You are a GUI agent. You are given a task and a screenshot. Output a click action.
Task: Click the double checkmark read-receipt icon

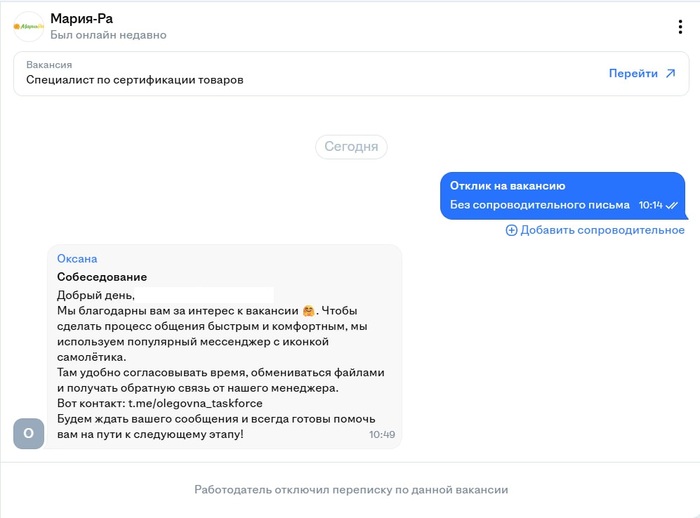pos(672,205)
